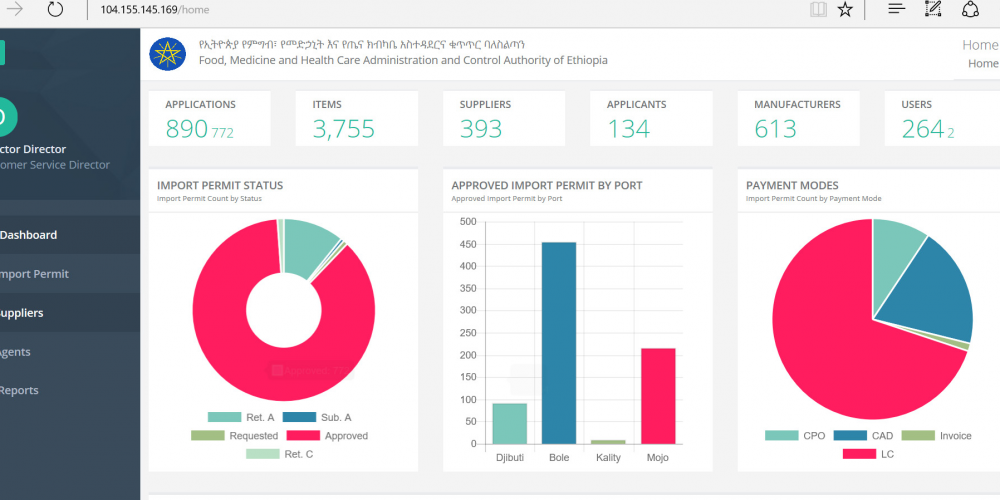This screenshot has height=500, width=1000.
Task: Click the Applications count card
Action: click(x=209, y=118)
